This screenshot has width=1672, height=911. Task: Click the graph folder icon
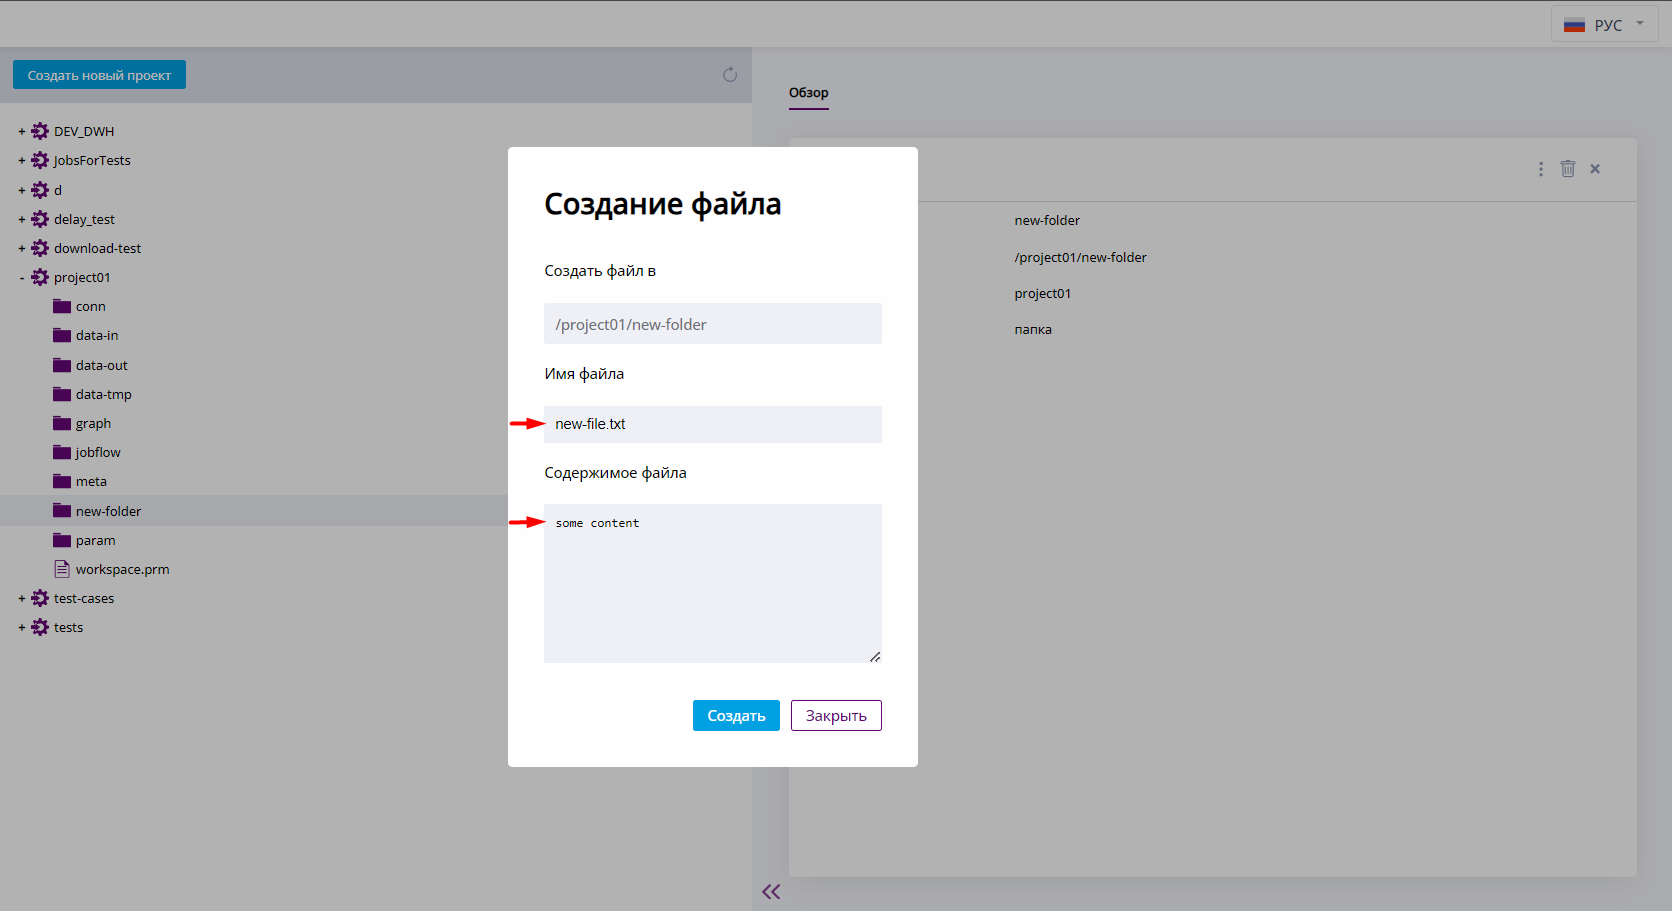(62, 423)
